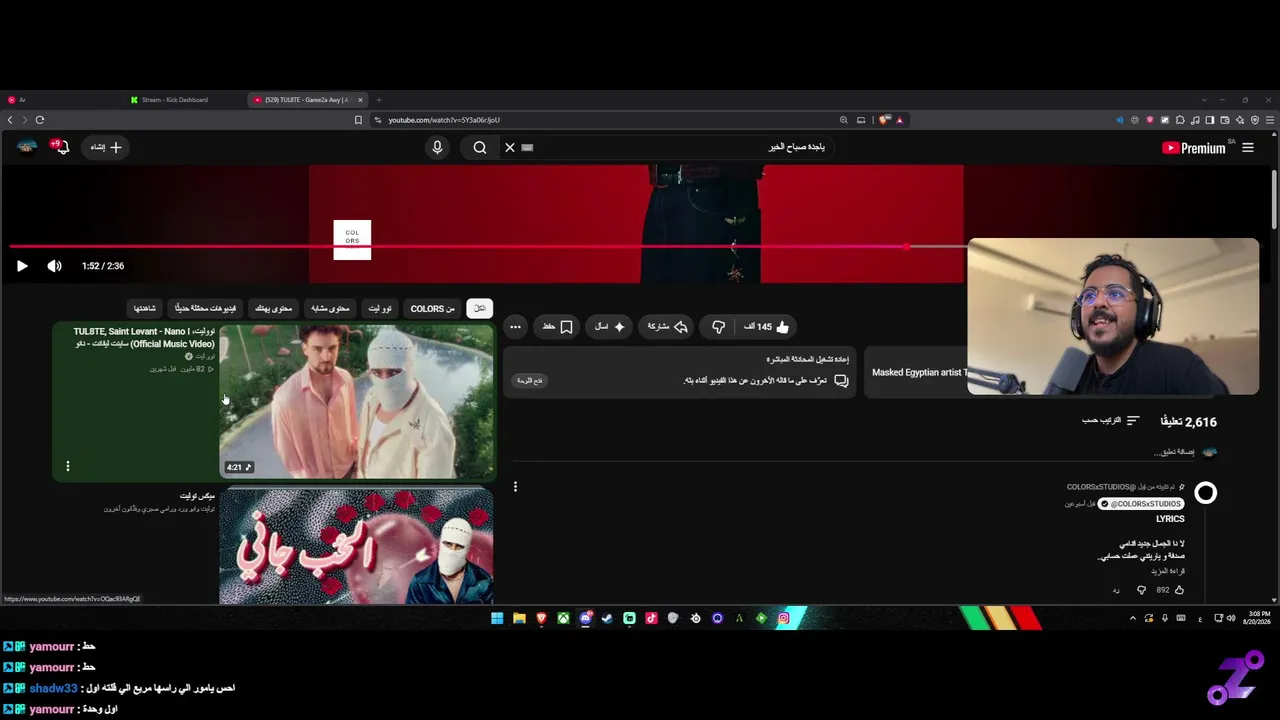Open the @COLORSxSTUDIOS channel badge link
Viewport: 1280px width, 720px height.
pyautogui.click(x=1141, y=504)
